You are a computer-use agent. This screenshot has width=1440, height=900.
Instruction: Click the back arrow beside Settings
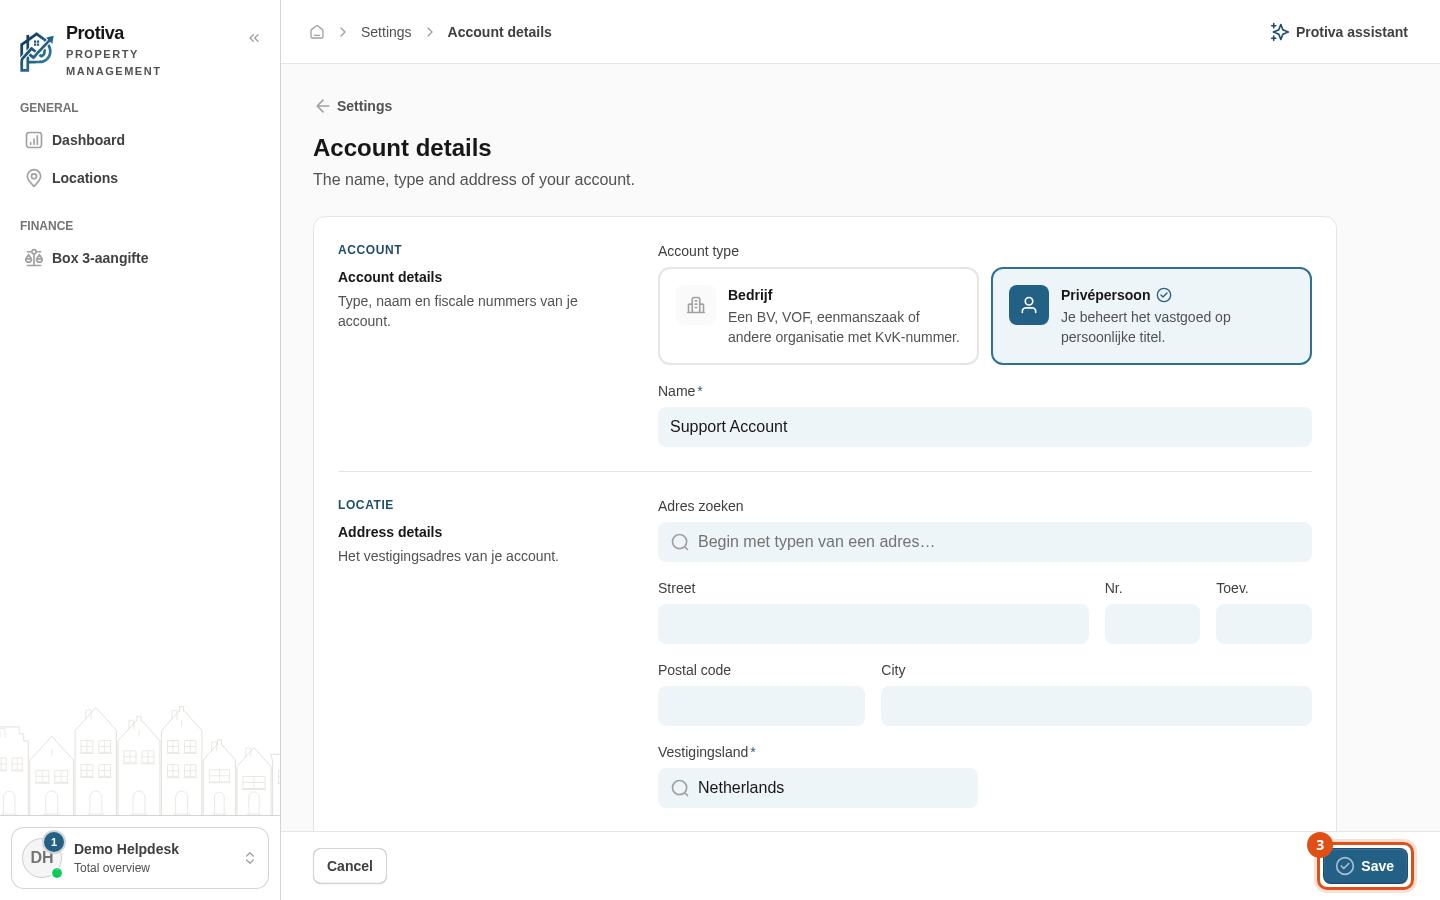click(322, 106)
